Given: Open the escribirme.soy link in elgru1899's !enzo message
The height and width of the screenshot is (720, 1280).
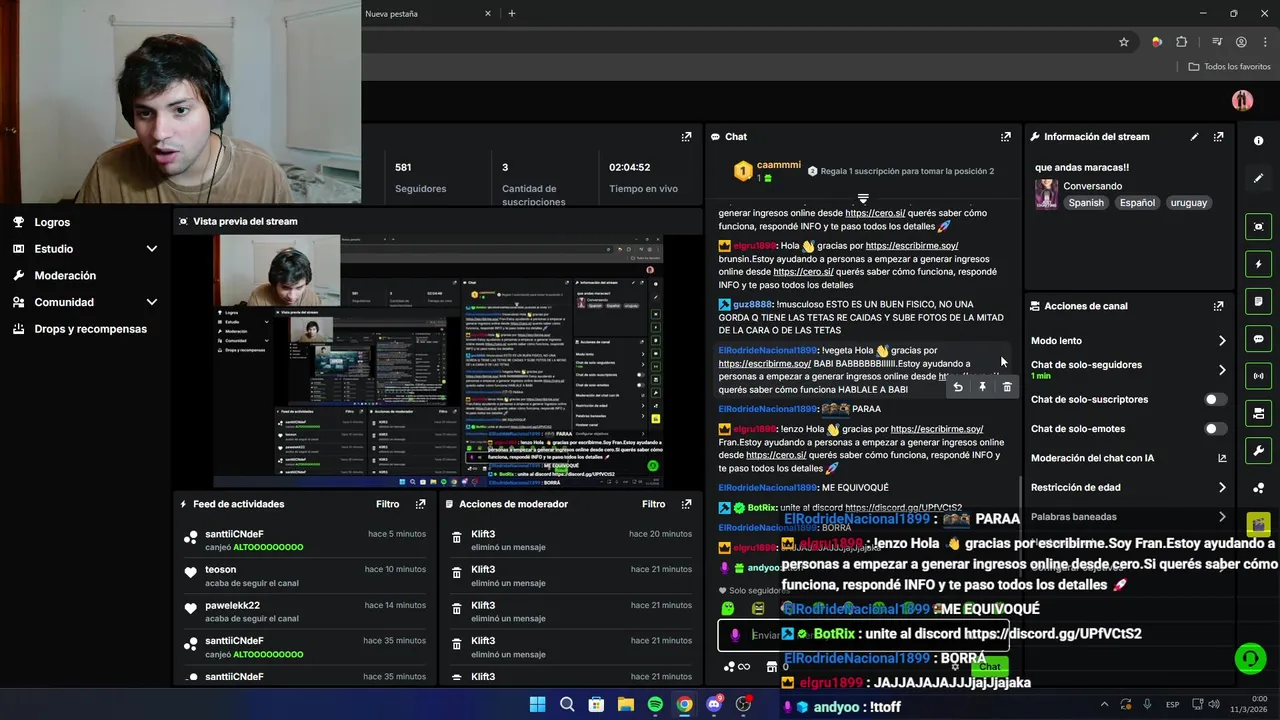Looking at the screenshot, I should (936, 429).
